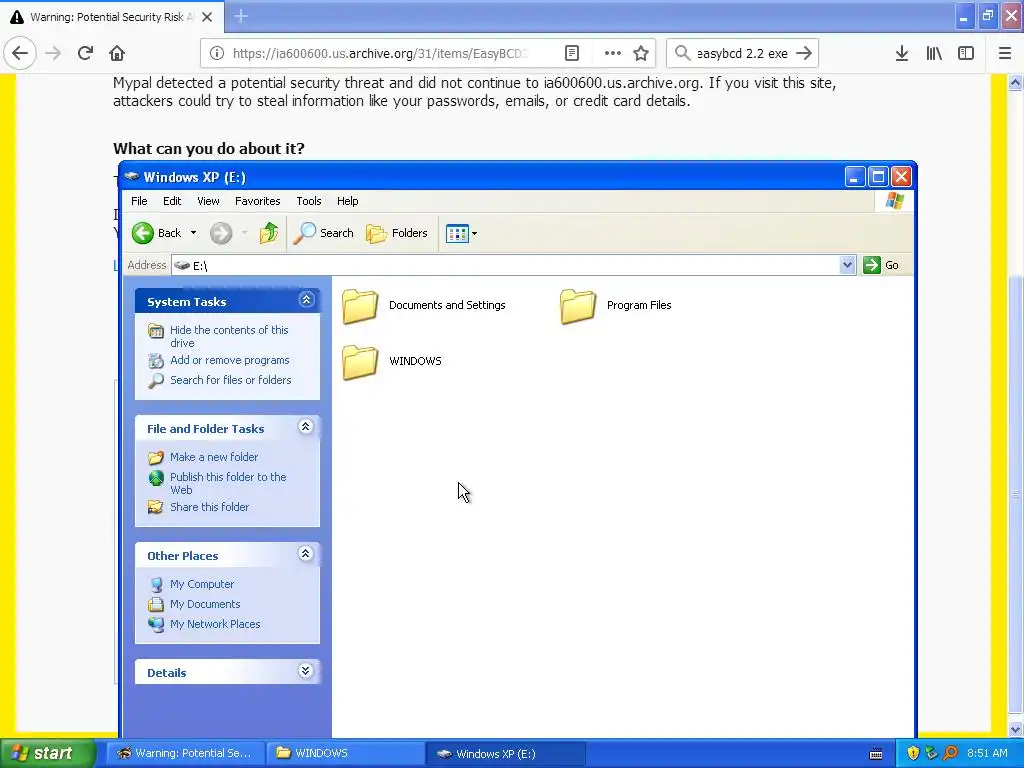Viewport: 1024px width, 768px height.
Task: Open My Computer from Other Places
Action: [202, 584]
